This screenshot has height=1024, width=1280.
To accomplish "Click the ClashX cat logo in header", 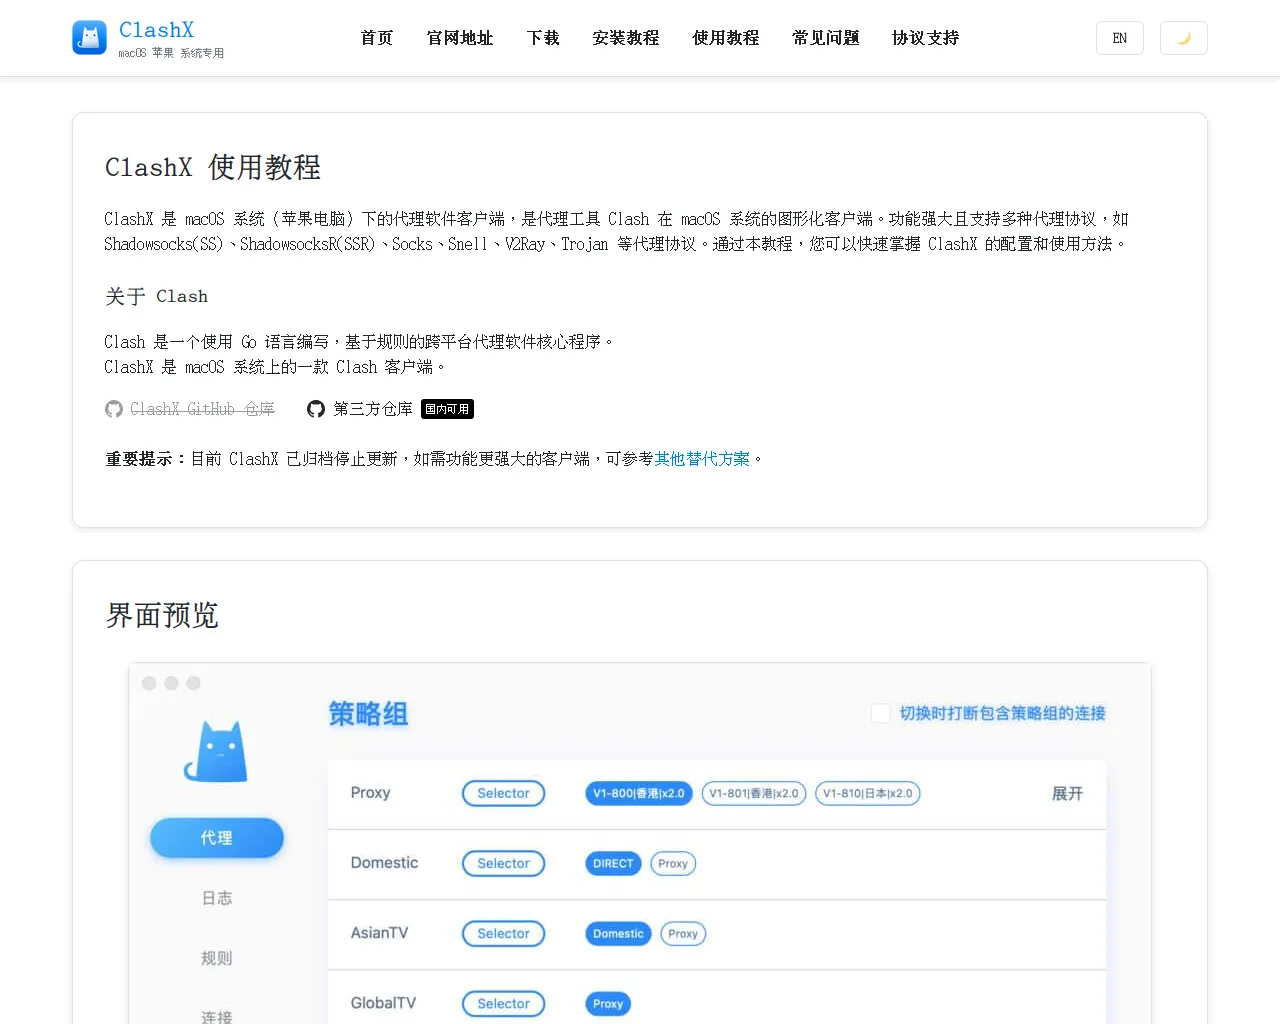I will click(x=90, y=38).
